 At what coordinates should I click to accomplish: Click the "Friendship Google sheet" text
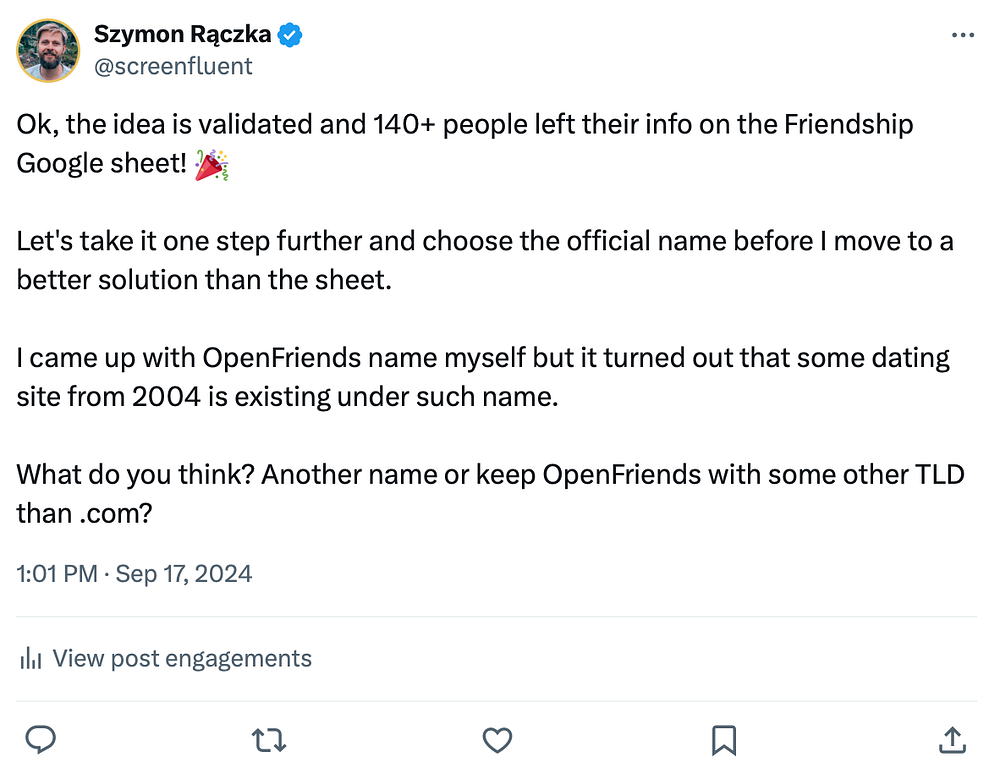pyautogui.click(x=100, y=164)
